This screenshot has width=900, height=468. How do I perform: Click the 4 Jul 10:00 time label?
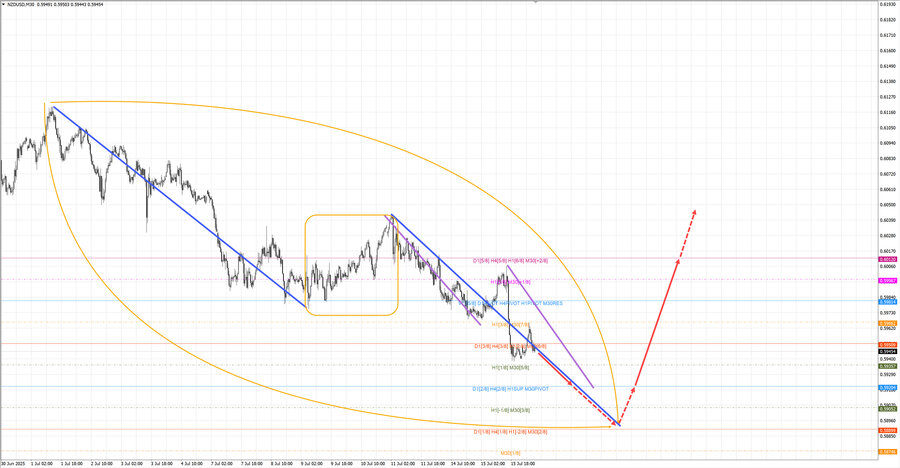point(191,463)
